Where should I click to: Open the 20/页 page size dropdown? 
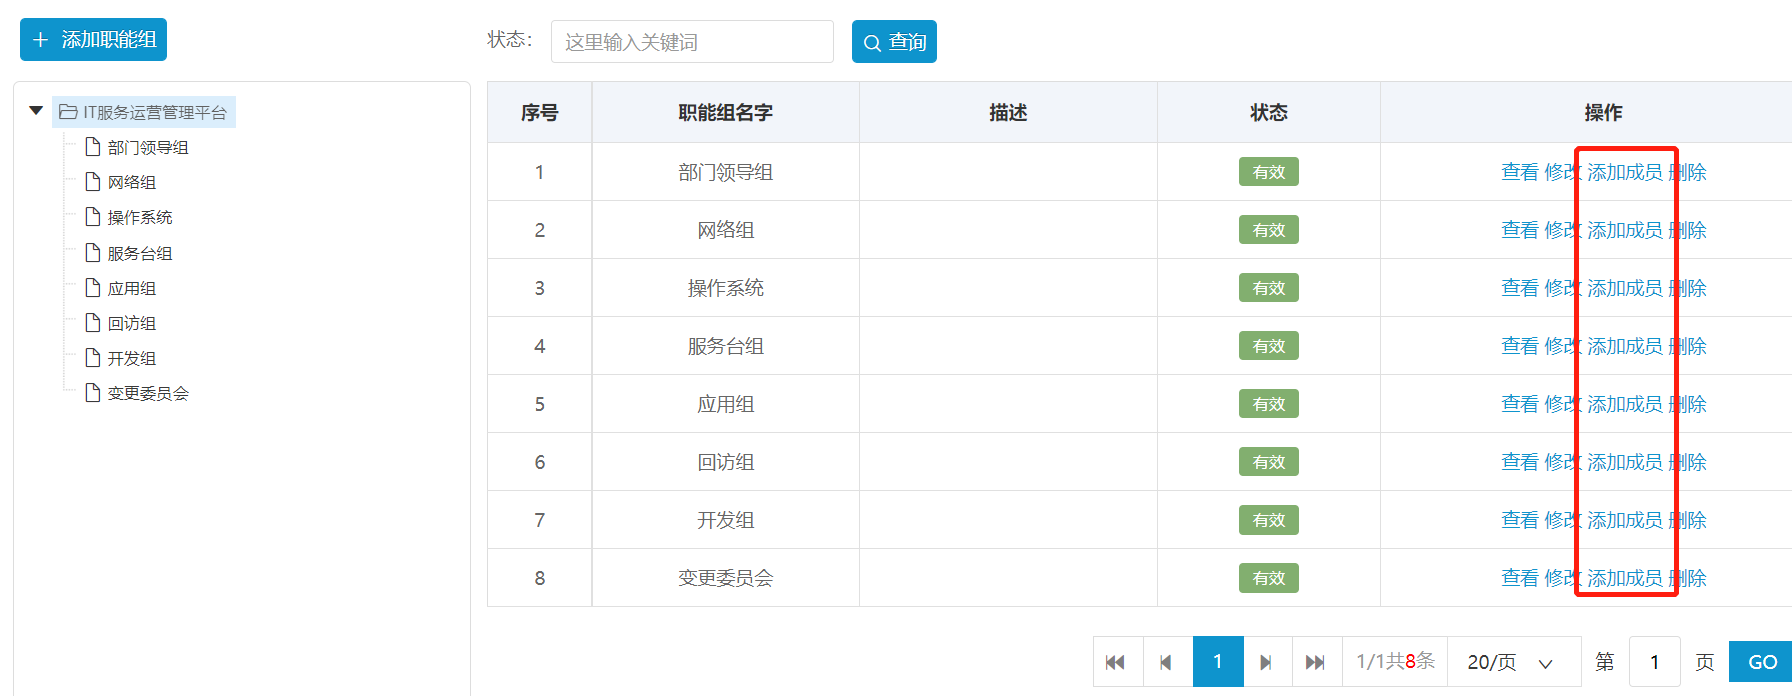(1512, 662)
